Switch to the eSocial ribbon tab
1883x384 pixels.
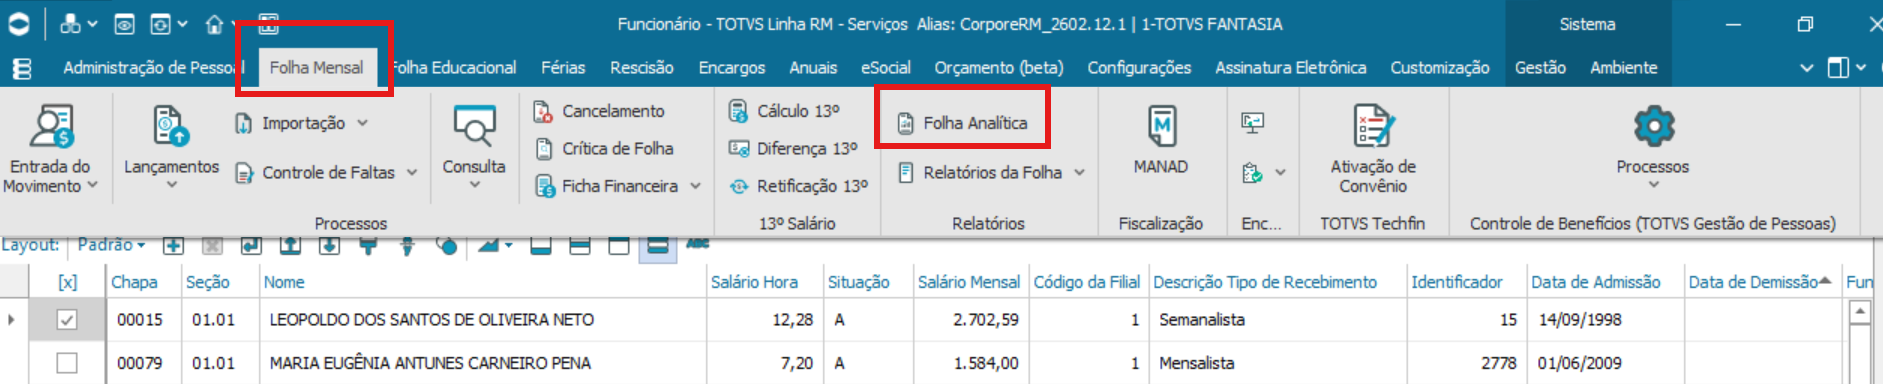(x=885, y=68)
